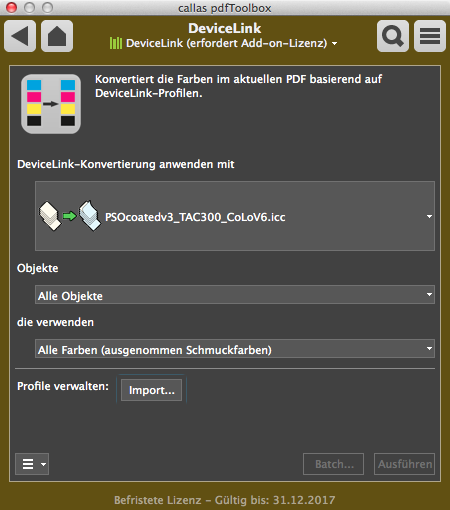Open the search magnifier icon
The width and height of the screenshot is (450, 510).
(393, 36)
